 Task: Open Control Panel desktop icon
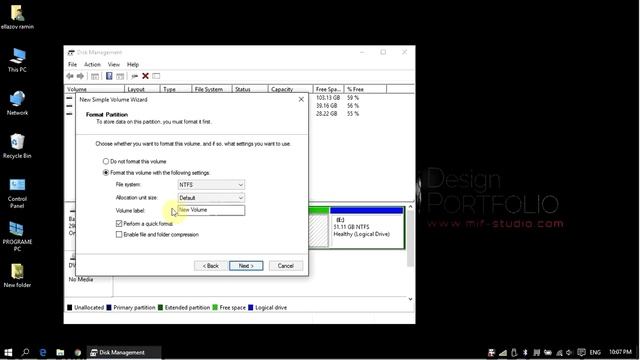17,193
